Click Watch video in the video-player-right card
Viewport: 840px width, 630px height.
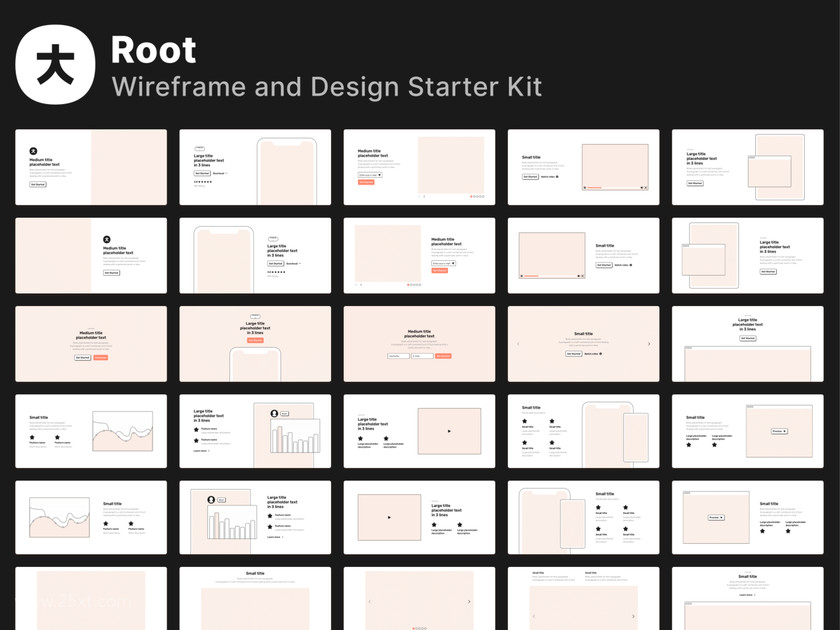[x=549, y=176]
